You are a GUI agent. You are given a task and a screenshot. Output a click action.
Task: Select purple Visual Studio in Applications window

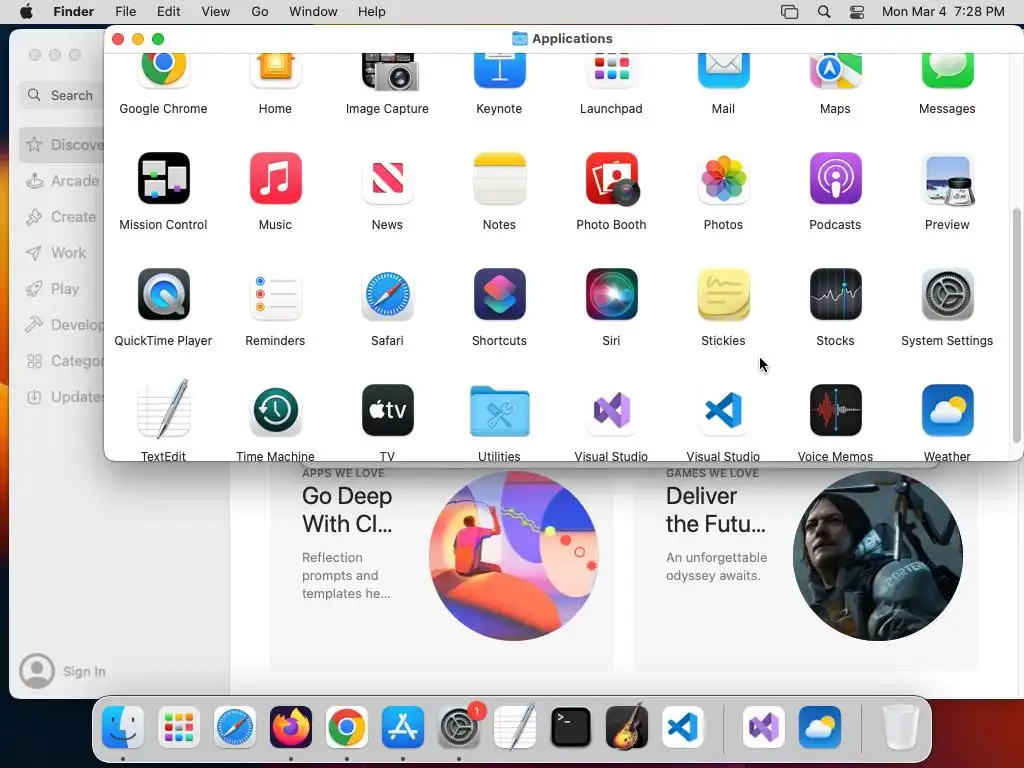coord(611,410)
